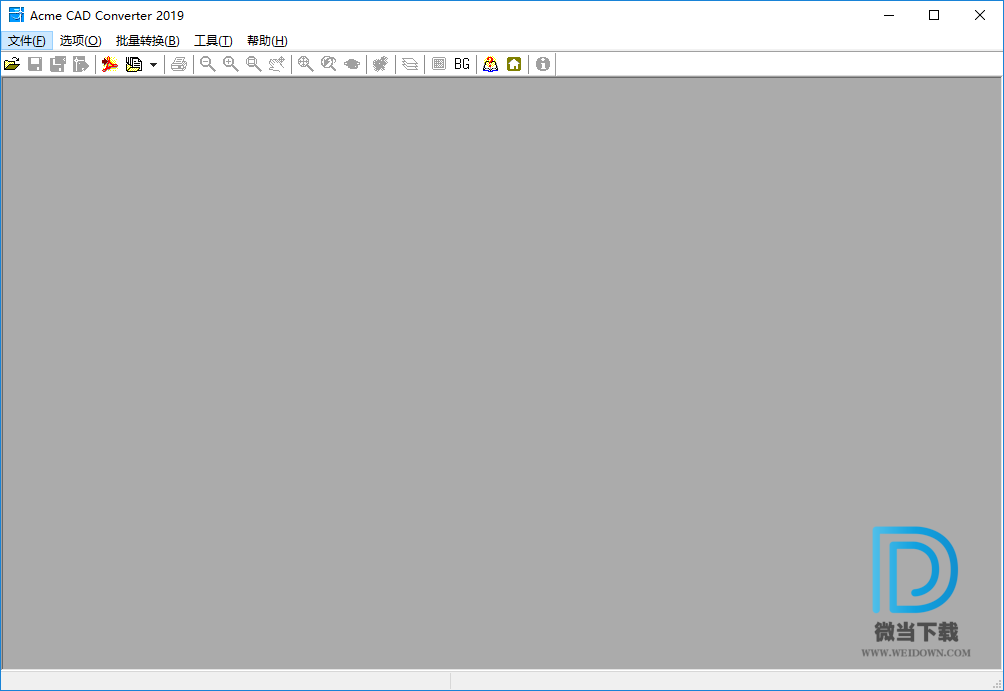The image size is (1004, 691).
Task: Click the zoom out magnifier icon
Action: [x=207, y=64]
